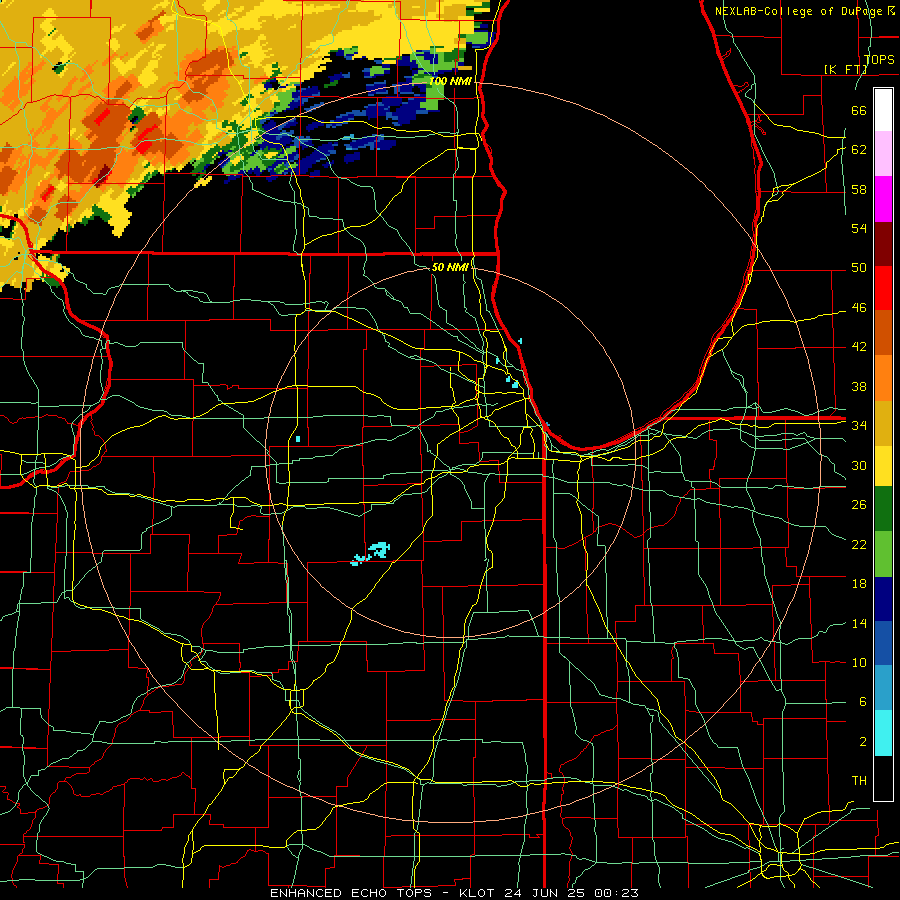The image size is (900, 900).
Task: Click the legend value '14'
Action: pos(859,623)
